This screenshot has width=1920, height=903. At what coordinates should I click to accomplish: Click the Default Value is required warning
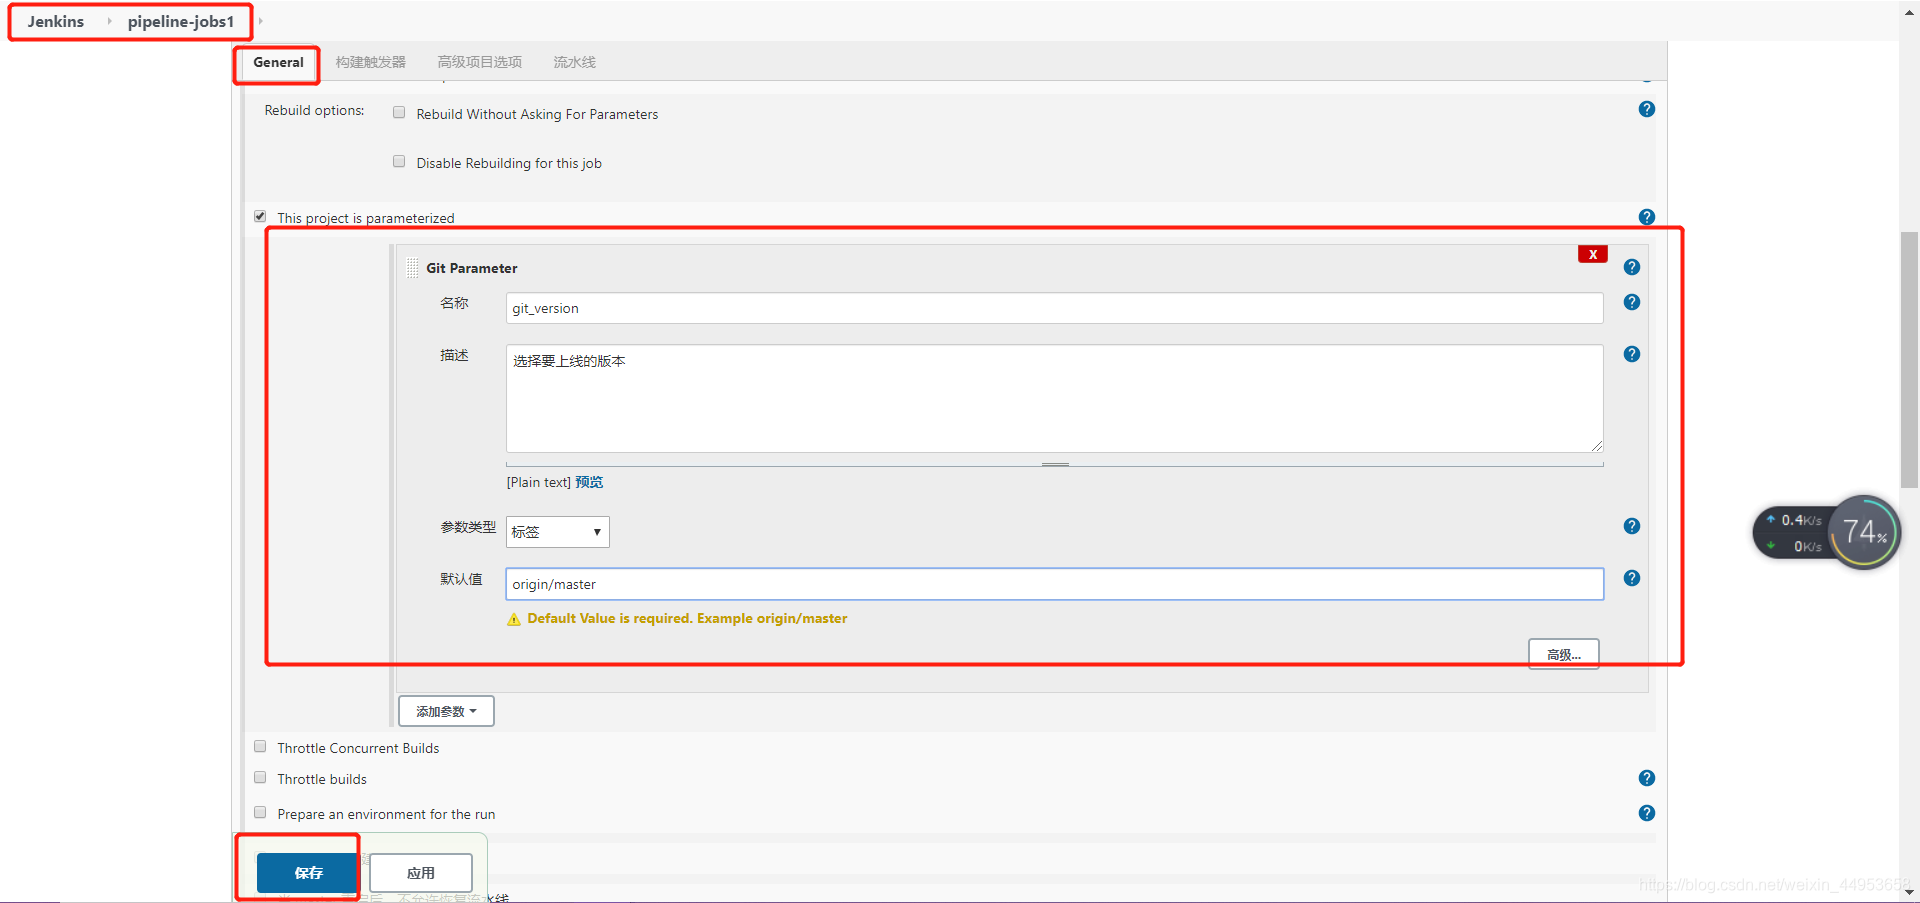(687, 618)
